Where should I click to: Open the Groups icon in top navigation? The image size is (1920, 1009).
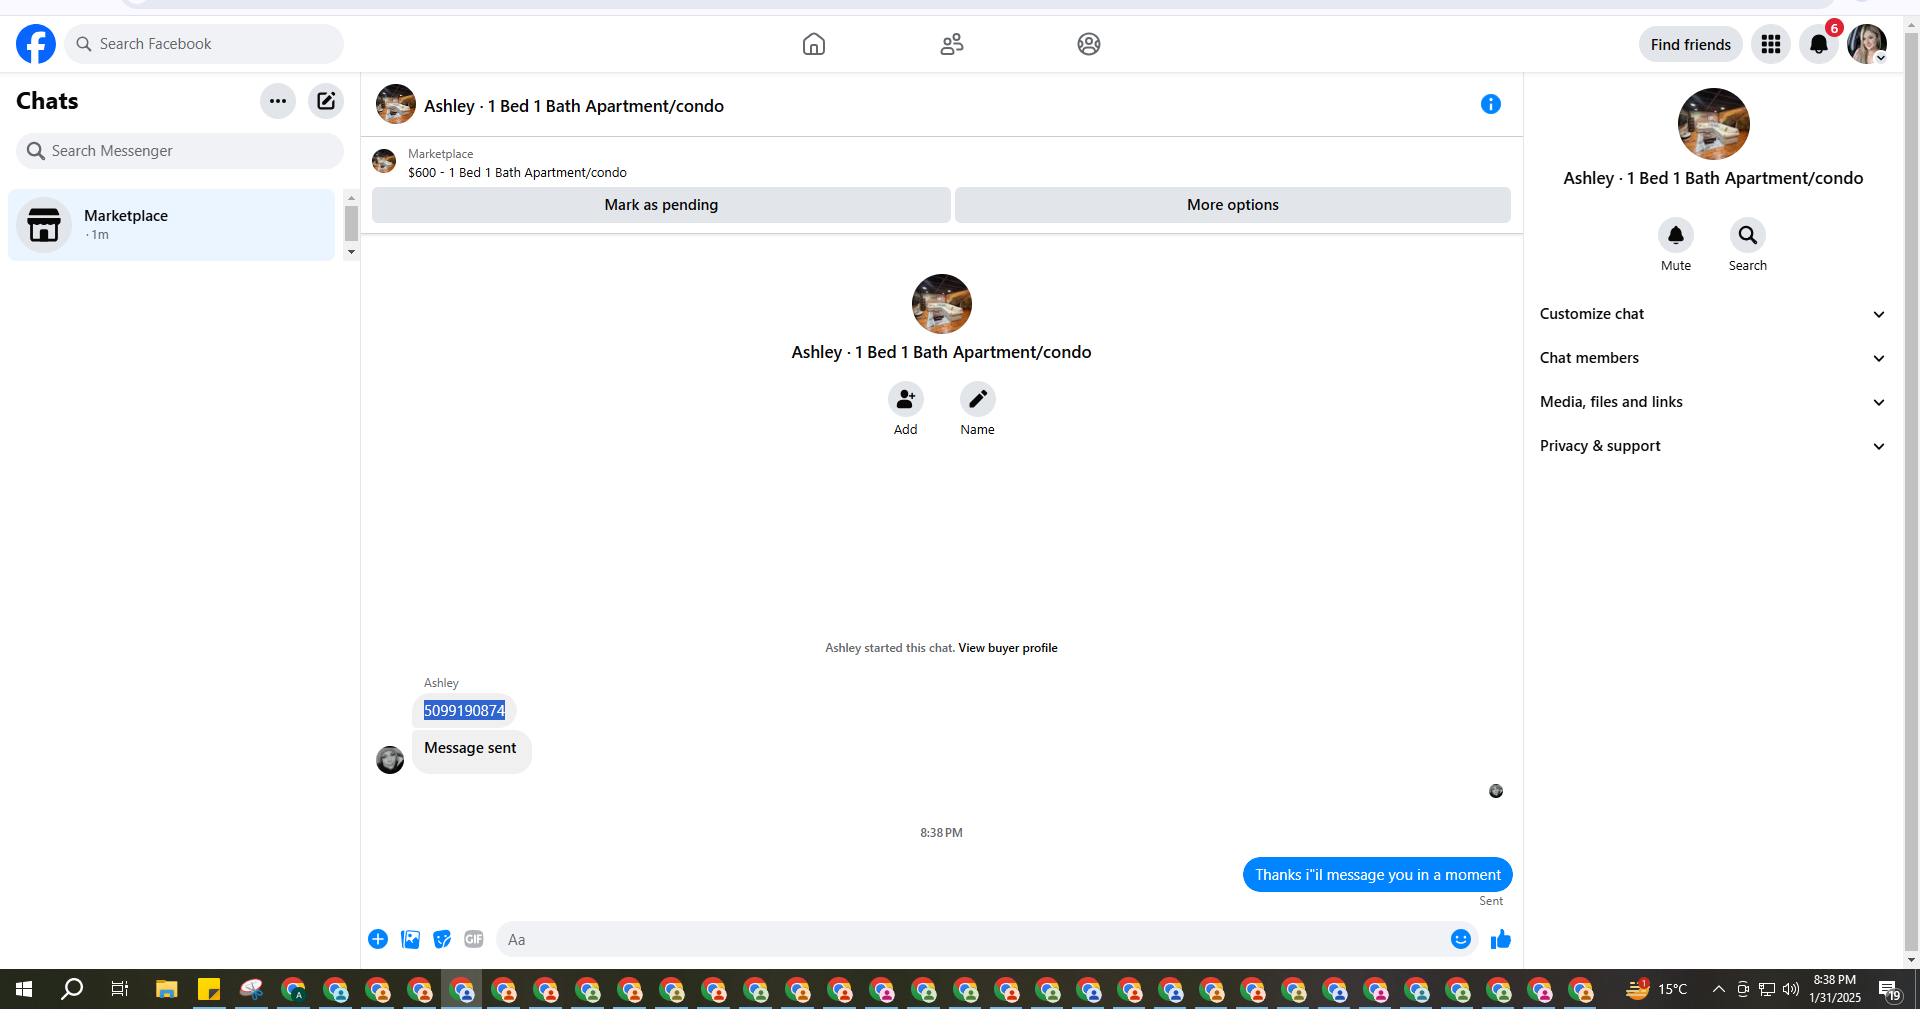(x=1089, y=44)
